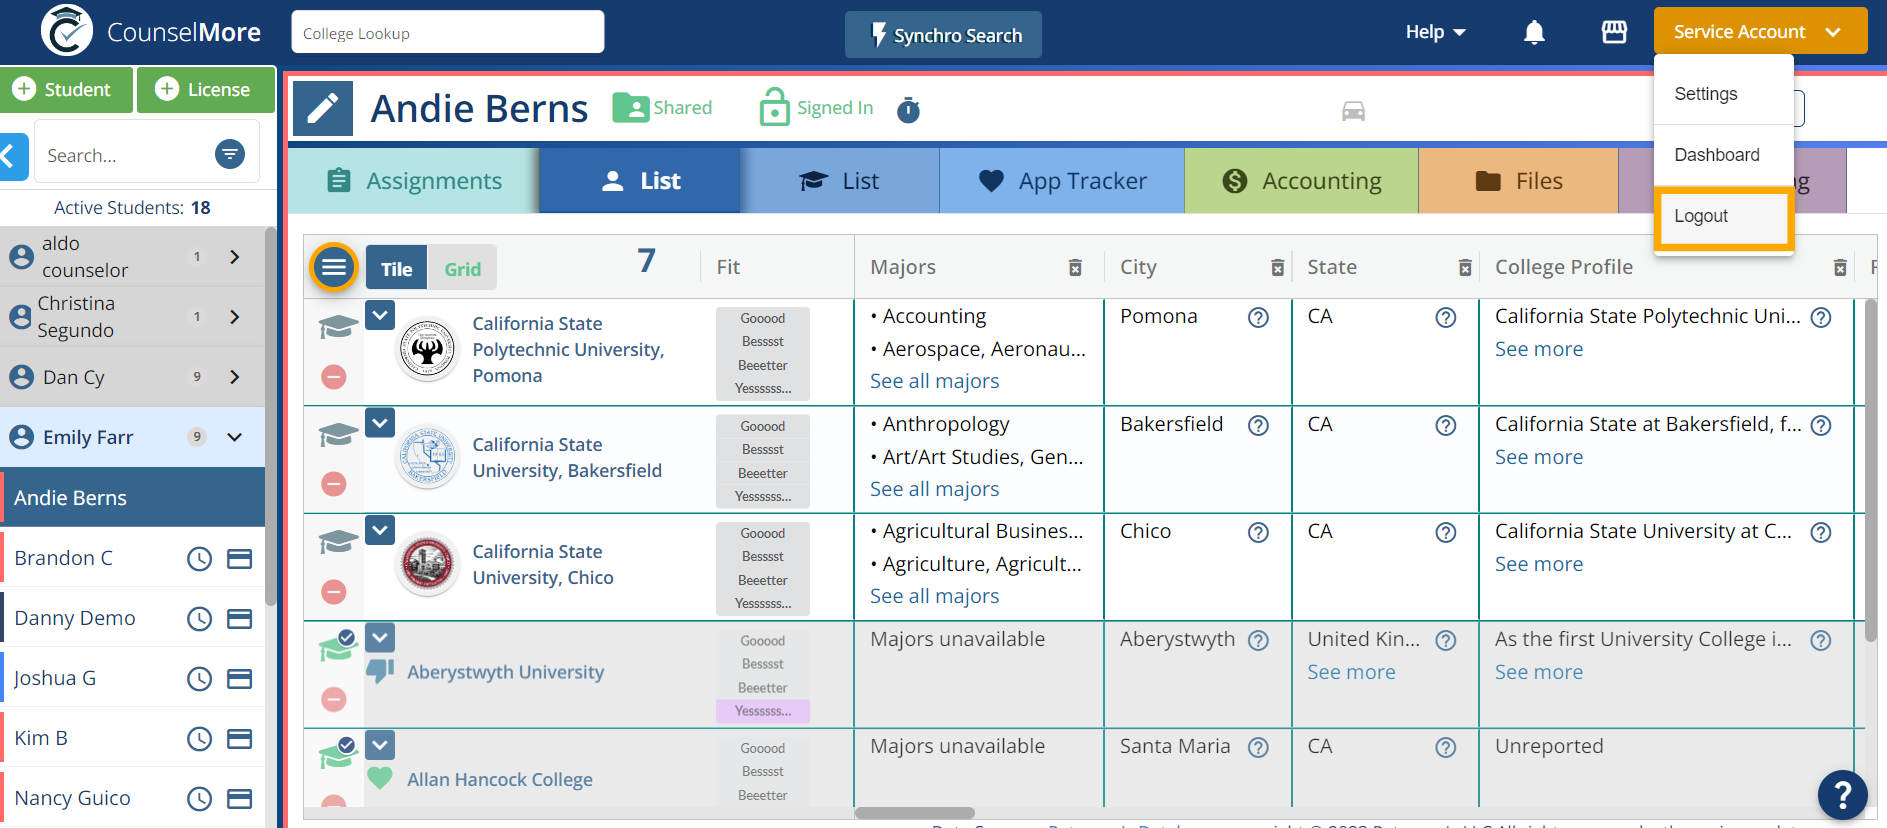The image size is (1887, 828).
Task: Expand Cal Poly Pomona row dropdown
Action: tap(380, 315)
